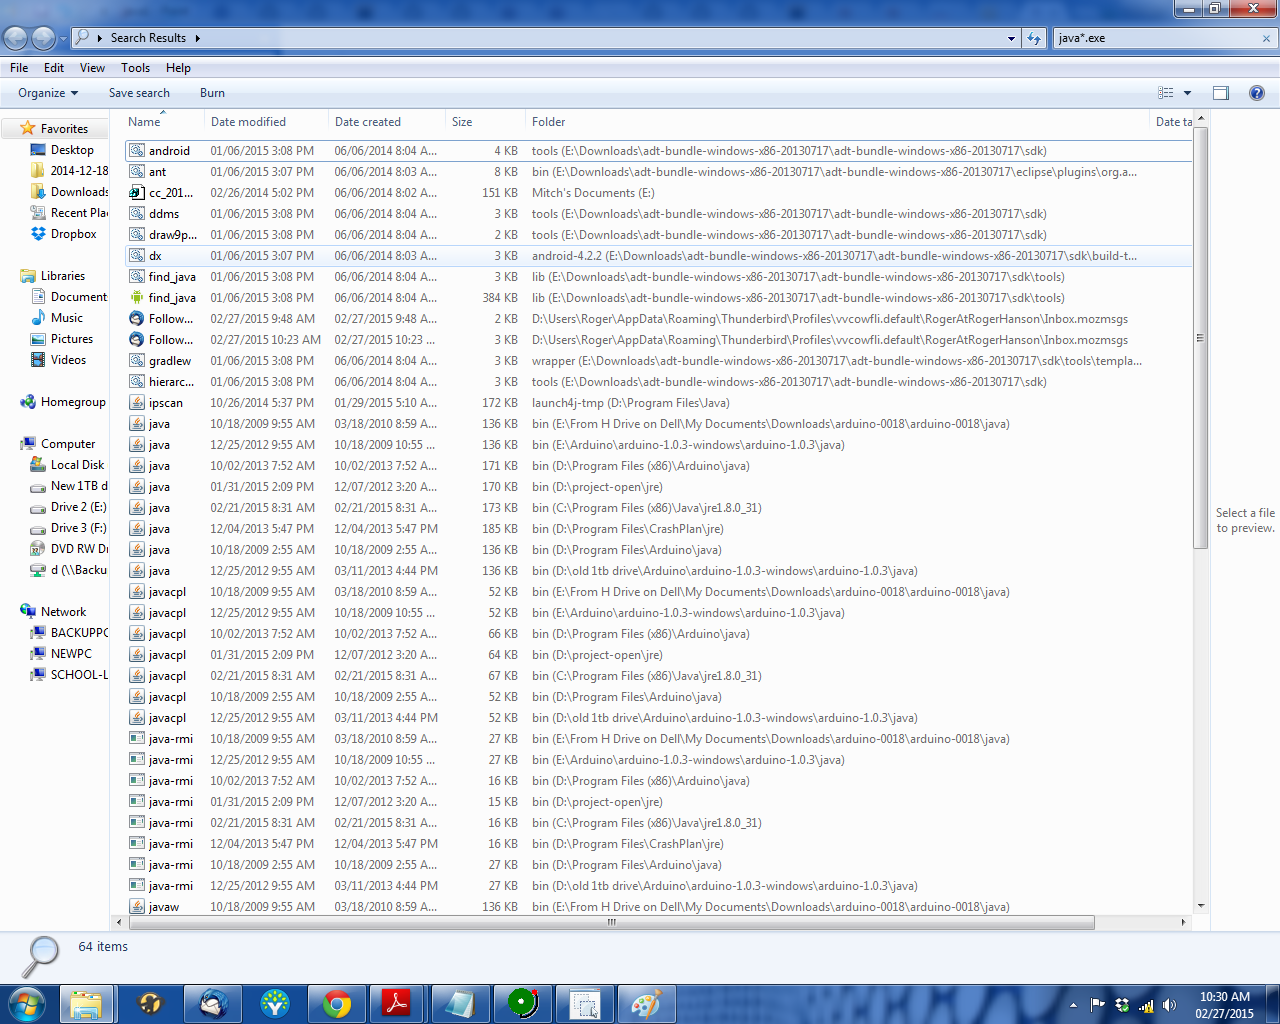Open the View menu
The width and height of the screenshot is (1280, 1024).
[92, 68]
